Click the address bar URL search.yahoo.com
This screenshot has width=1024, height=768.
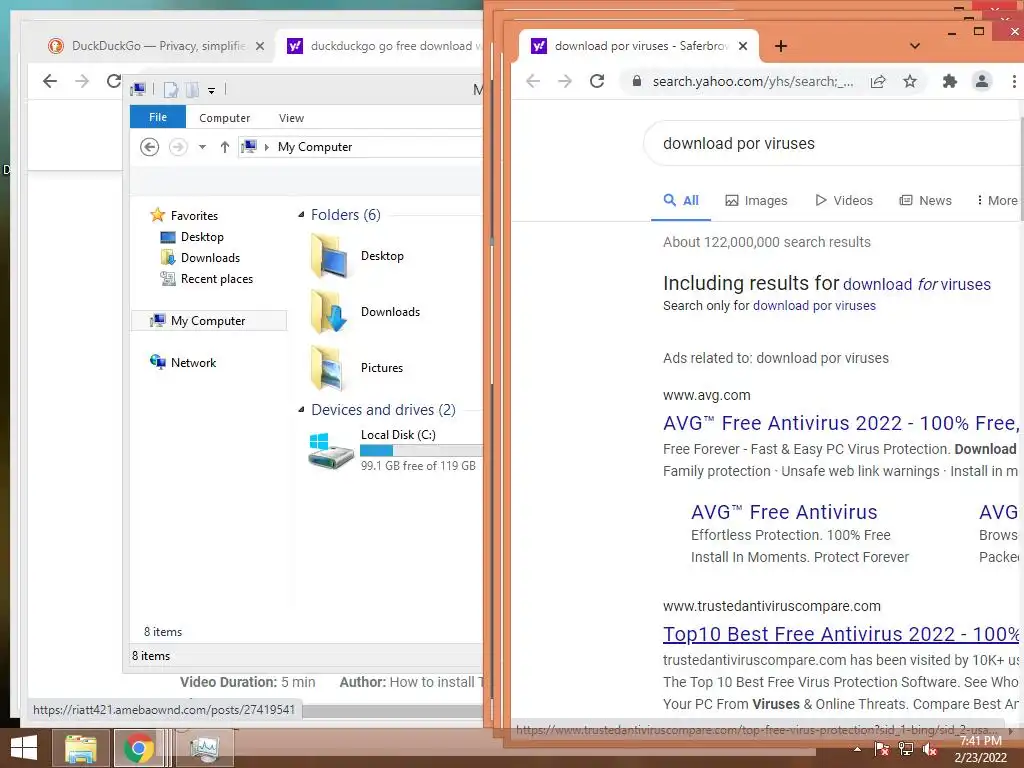(x=753, y=81)
